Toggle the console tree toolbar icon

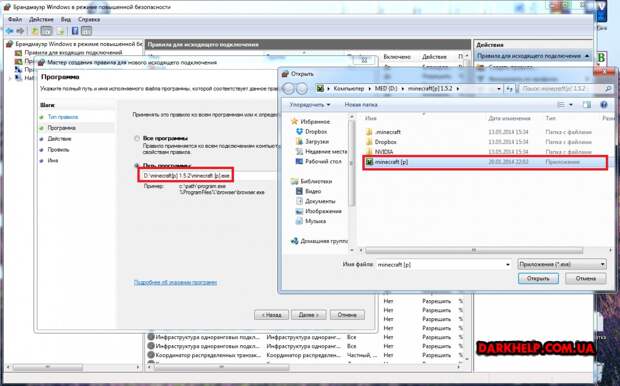pyautogui.click(x=47, y=31)
